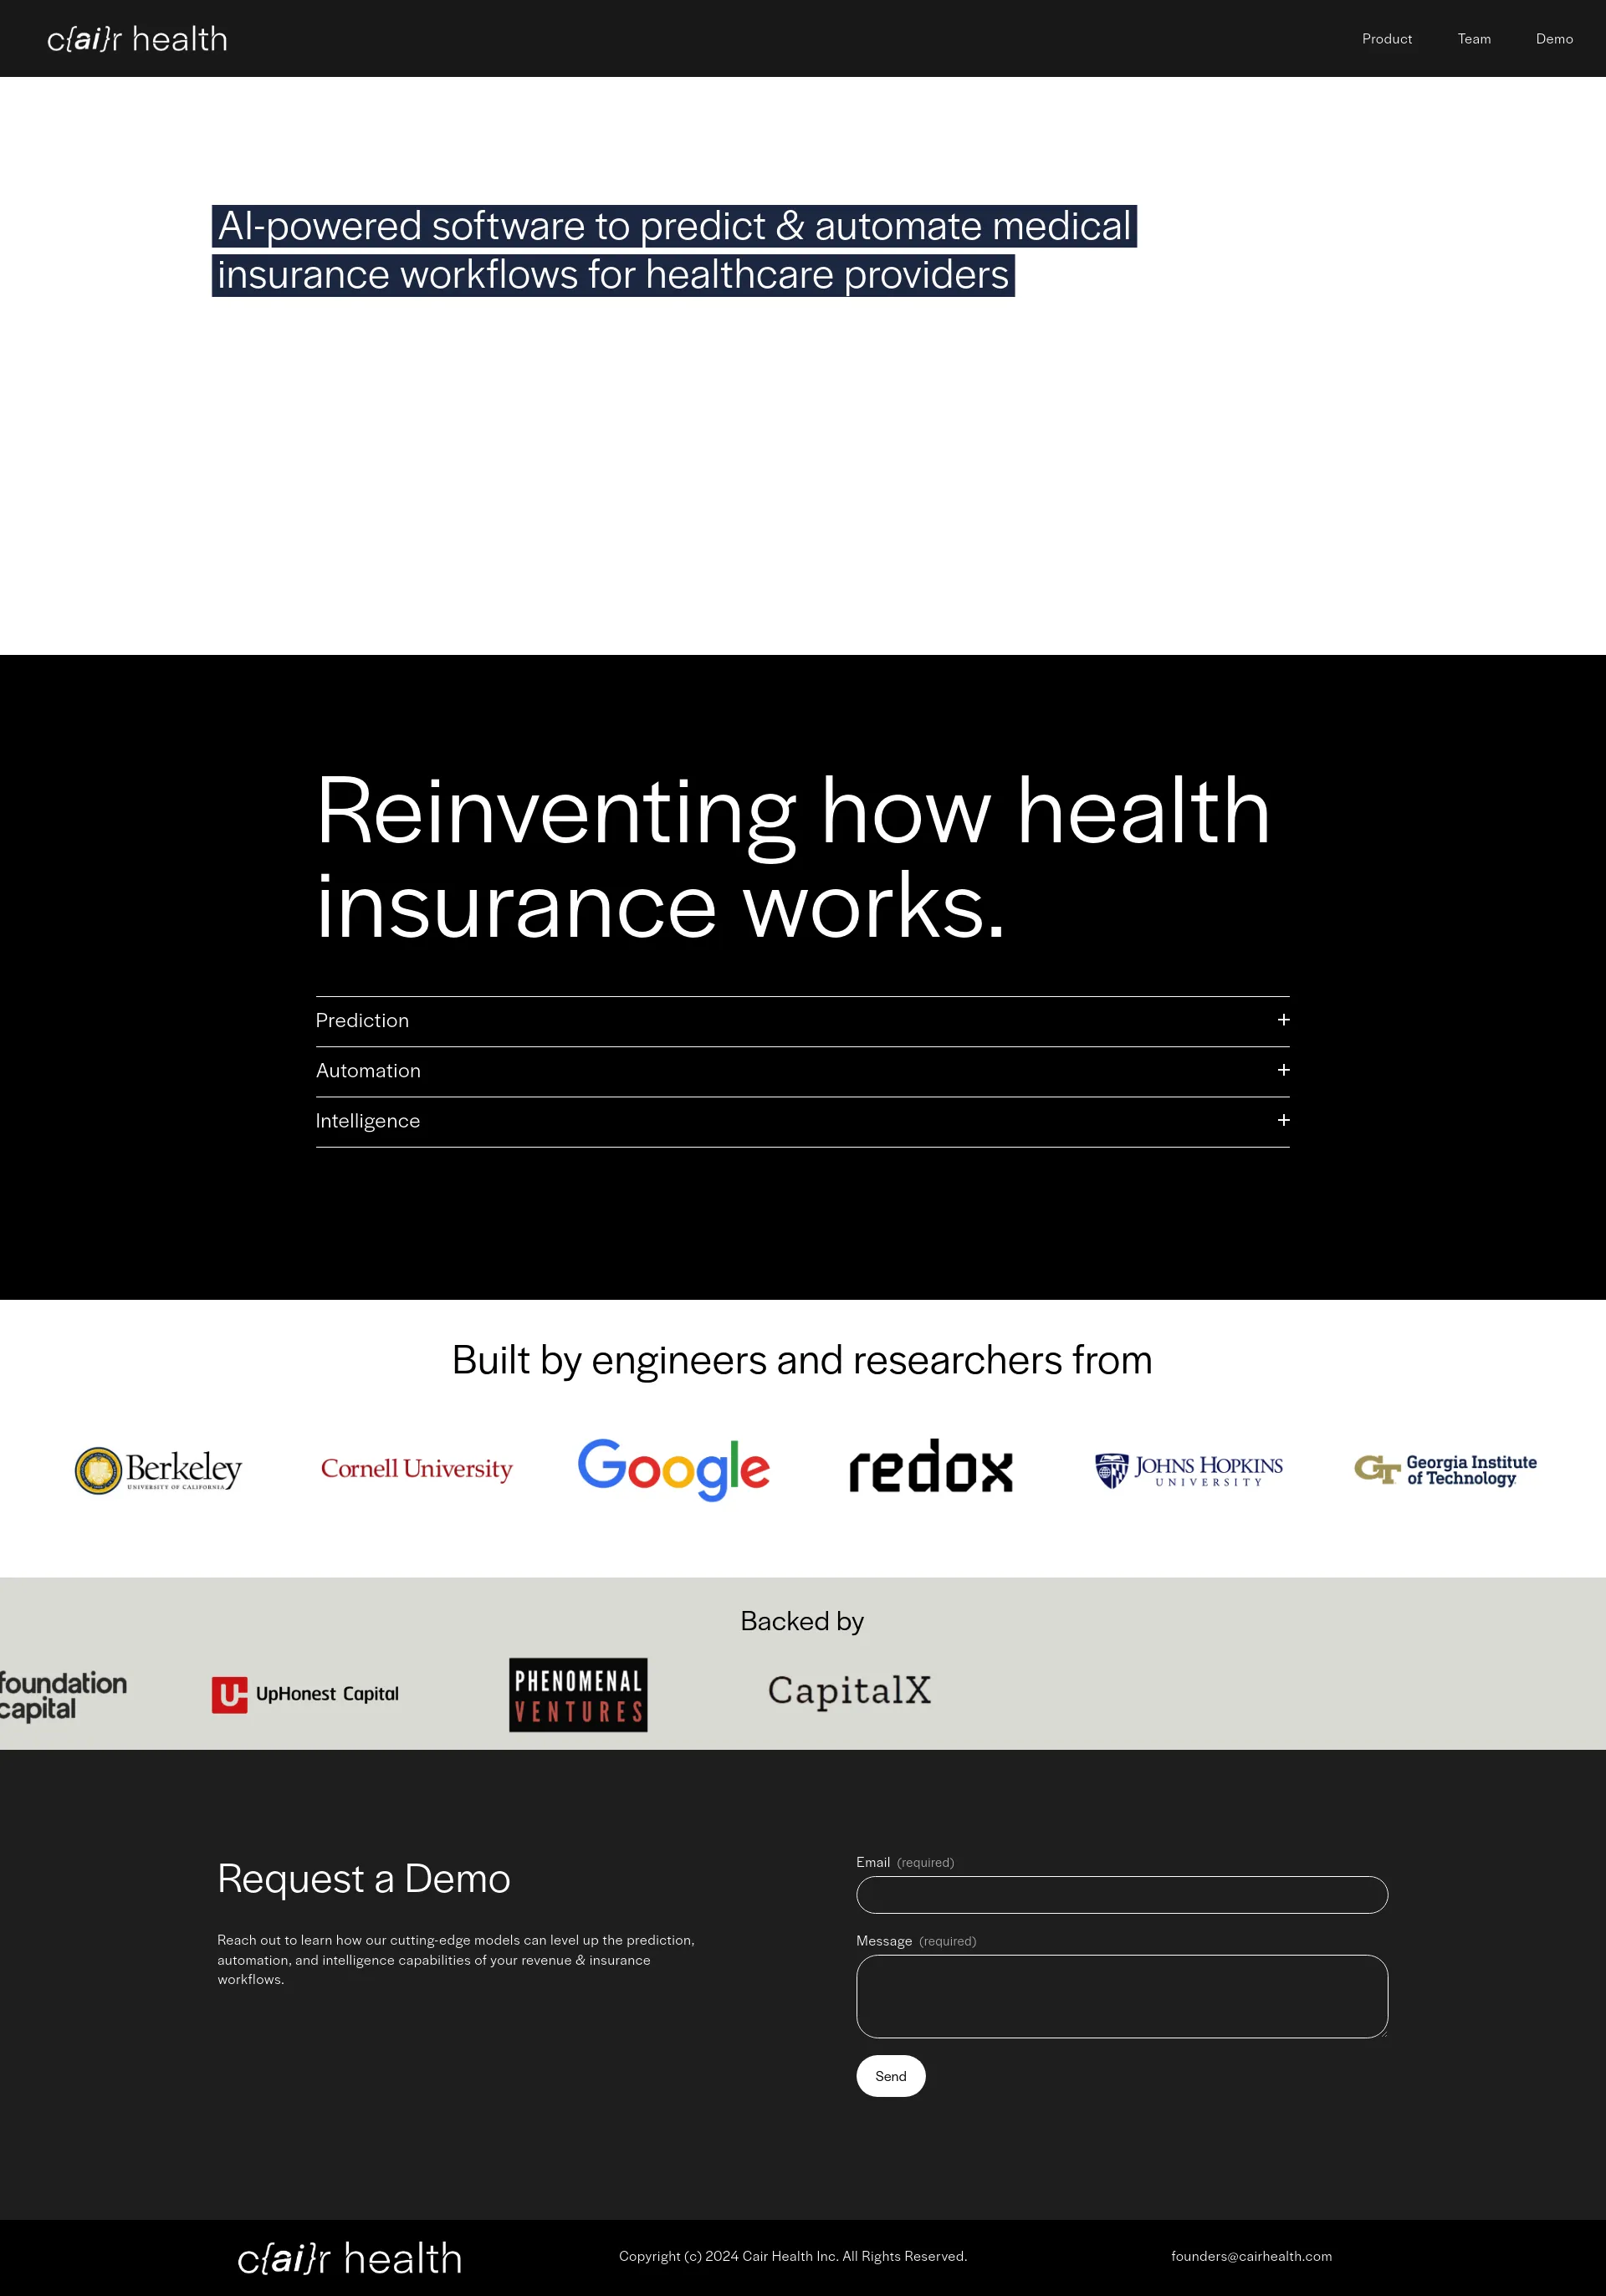Click the Cornell University logo icon
This screenshot has width=1606, height=2296.
[416, 1467]
